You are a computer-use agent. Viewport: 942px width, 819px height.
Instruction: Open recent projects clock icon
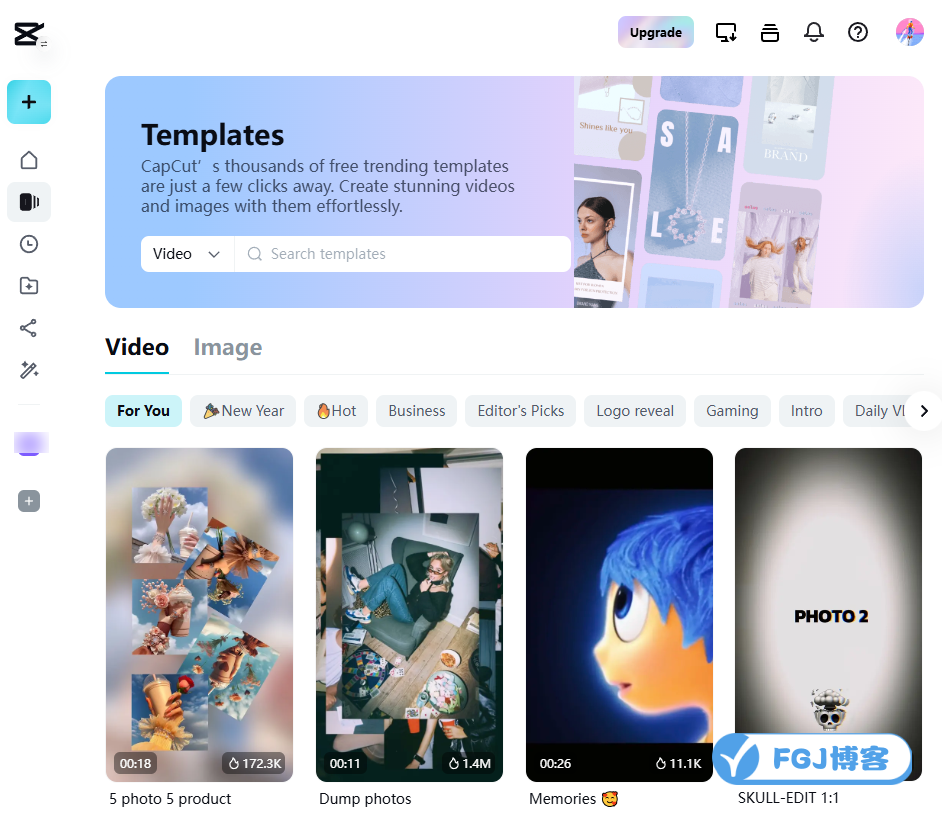pos(29,244)
